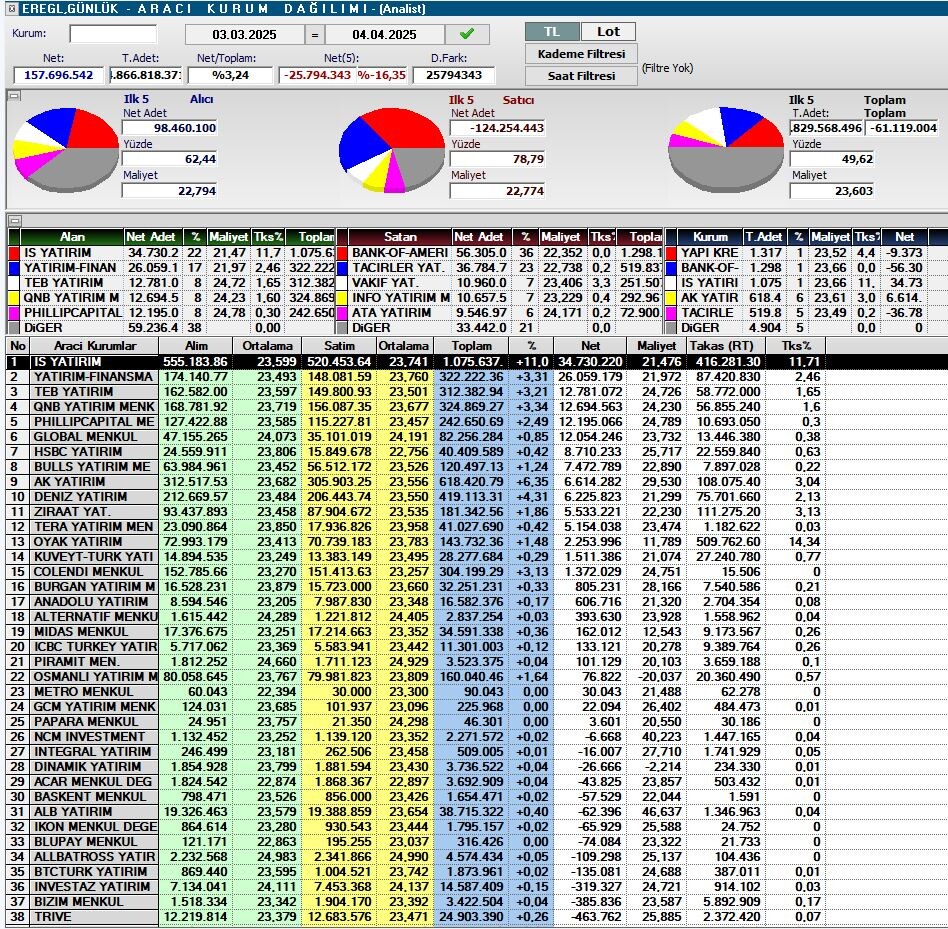Sort by the Satan column header
Image resolution: width=948 pixels, height=929 pixels.
[400, 237]
